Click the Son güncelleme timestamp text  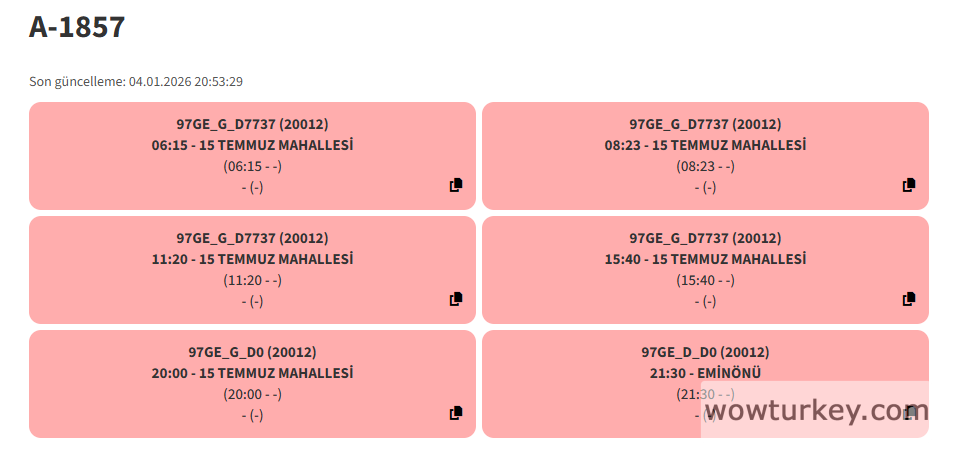136,81
